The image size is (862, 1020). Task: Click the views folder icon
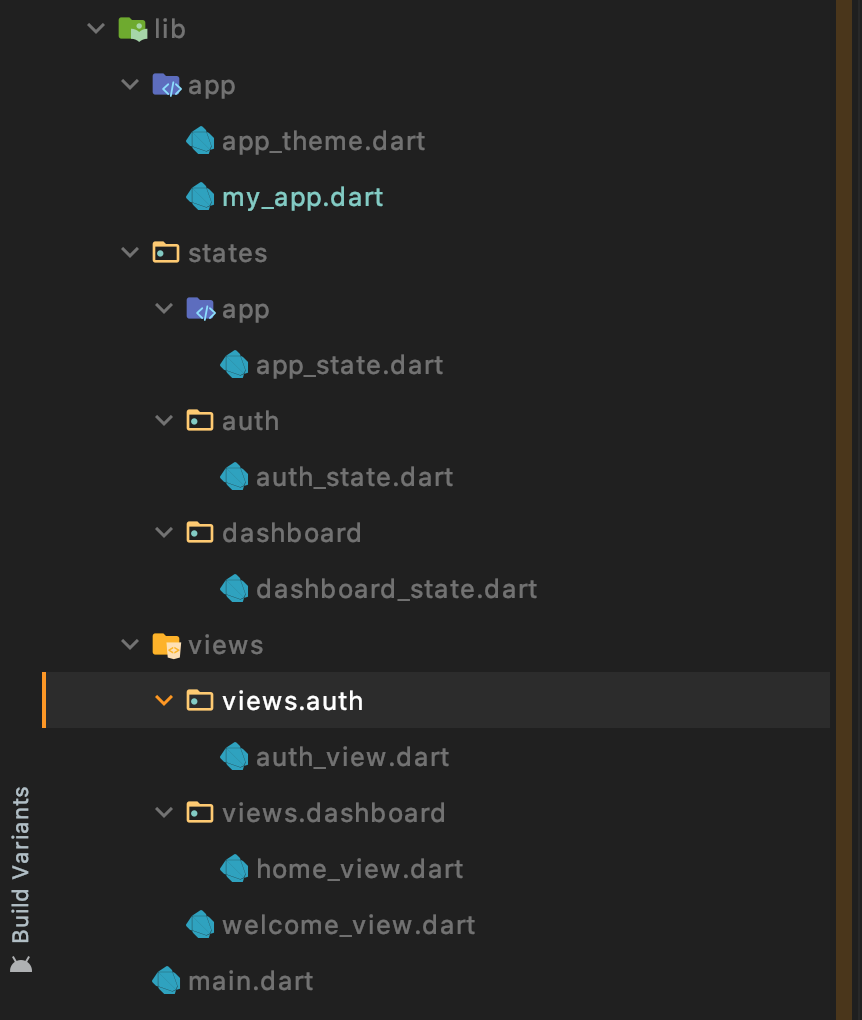click(x=166, y=645)
